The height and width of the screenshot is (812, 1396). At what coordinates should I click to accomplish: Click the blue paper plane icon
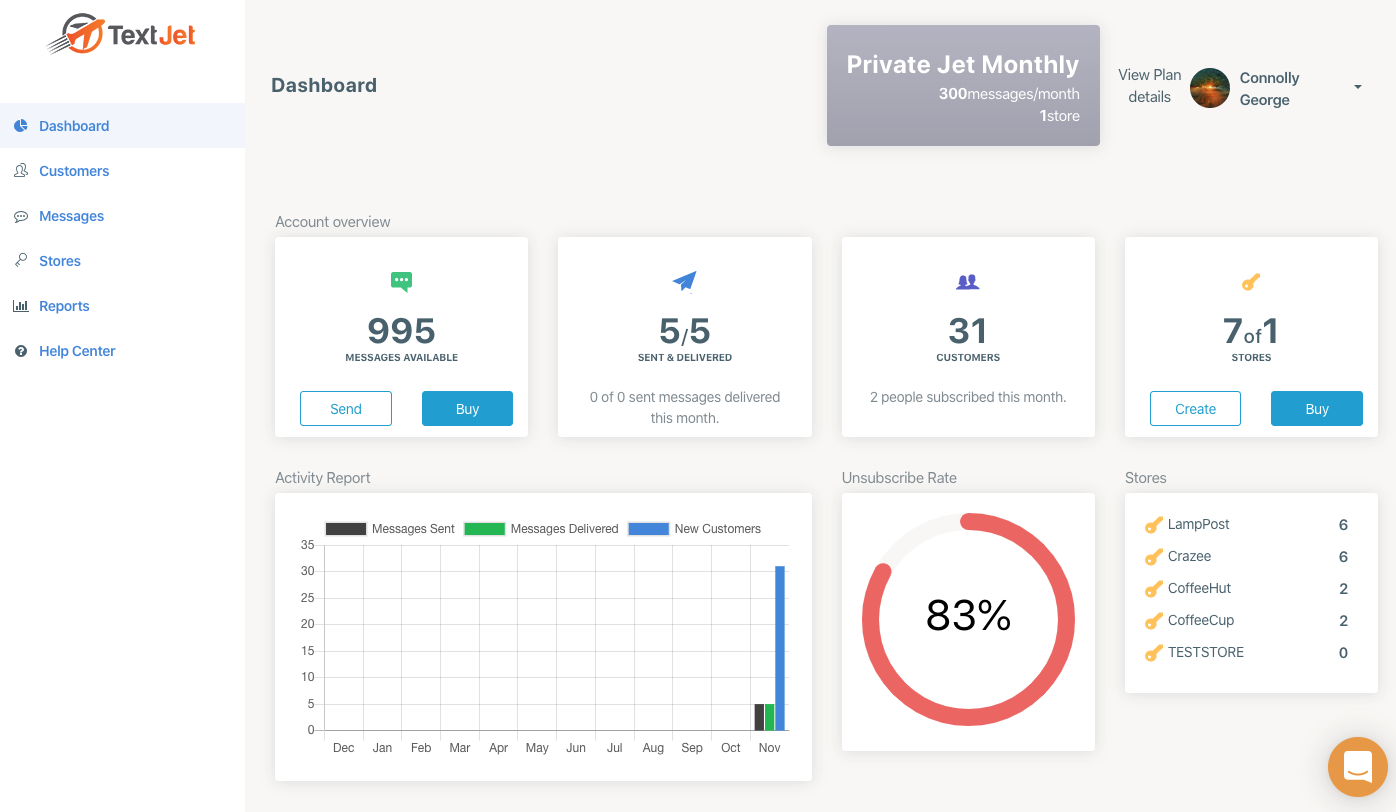(684, 281)
